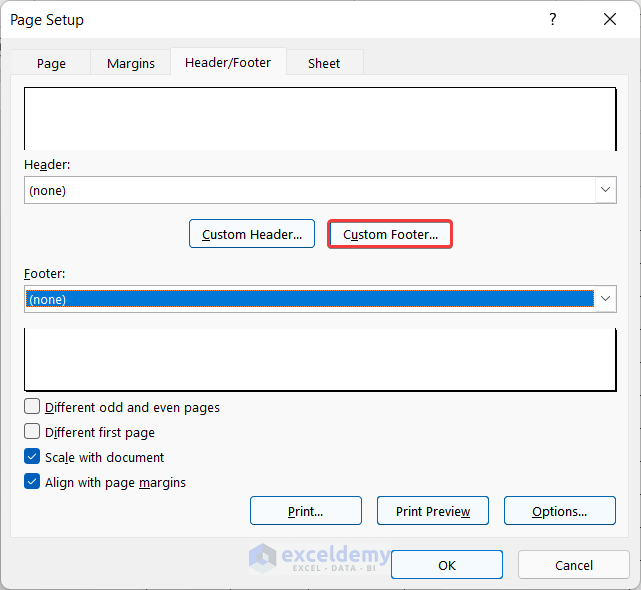Go to the Sheet tab

pos(324,63)
